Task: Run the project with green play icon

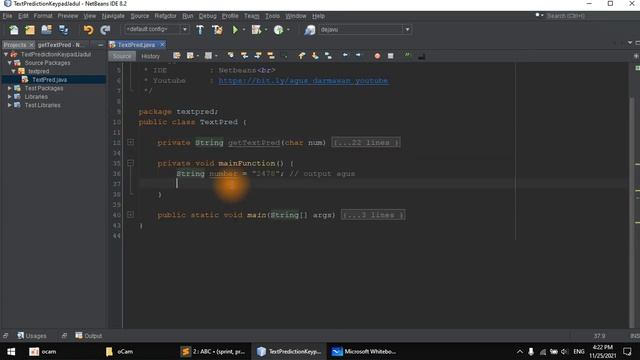Action: pyautogui.click(x=235, y=30)
